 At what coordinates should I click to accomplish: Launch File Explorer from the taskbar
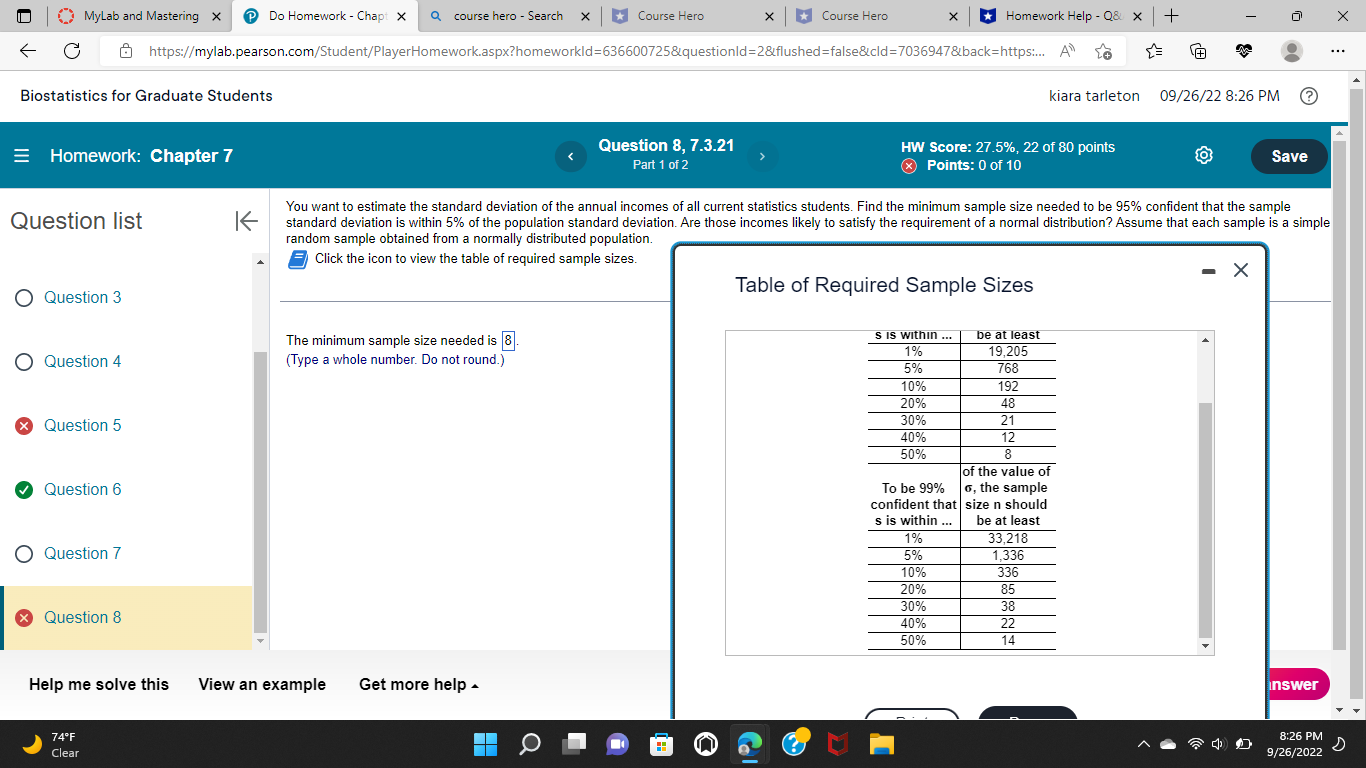click(880, 744)
